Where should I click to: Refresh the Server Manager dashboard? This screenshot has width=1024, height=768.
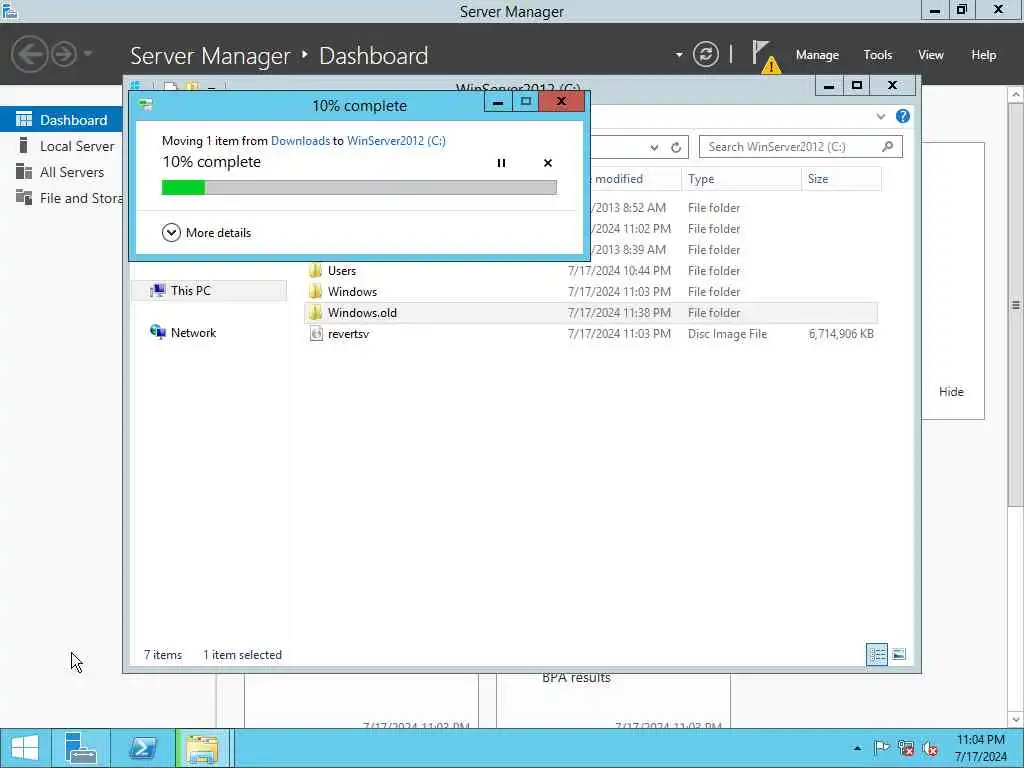pyautogui.click(x=705, y=54)
